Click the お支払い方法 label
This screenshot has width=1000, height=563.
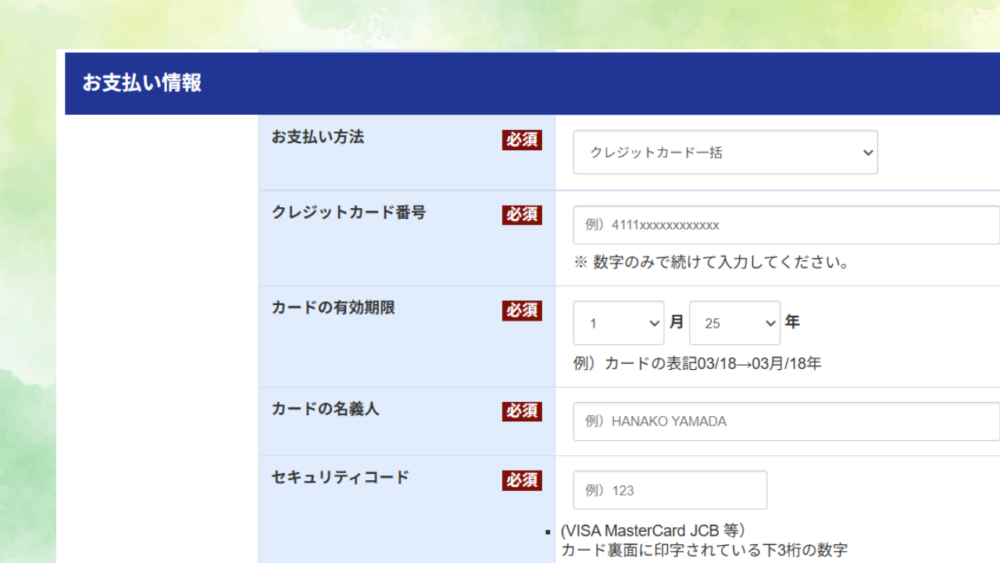(x=318, y=137)
